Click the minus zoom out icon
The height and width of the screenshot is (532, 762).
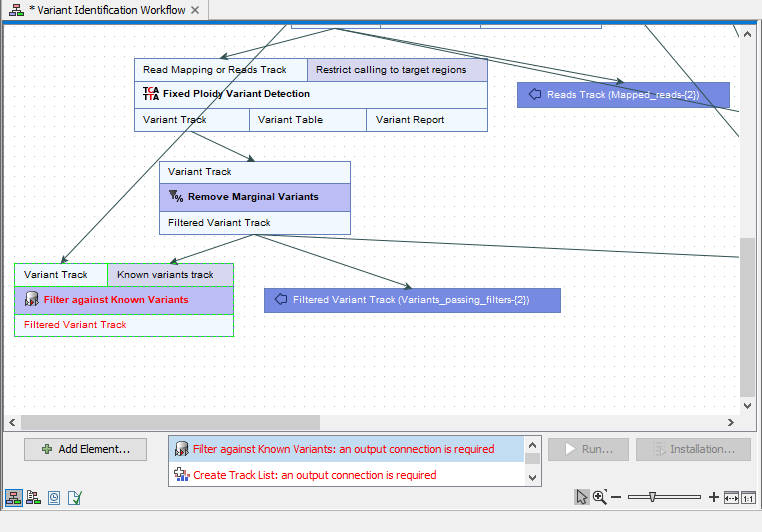point(616,497)
